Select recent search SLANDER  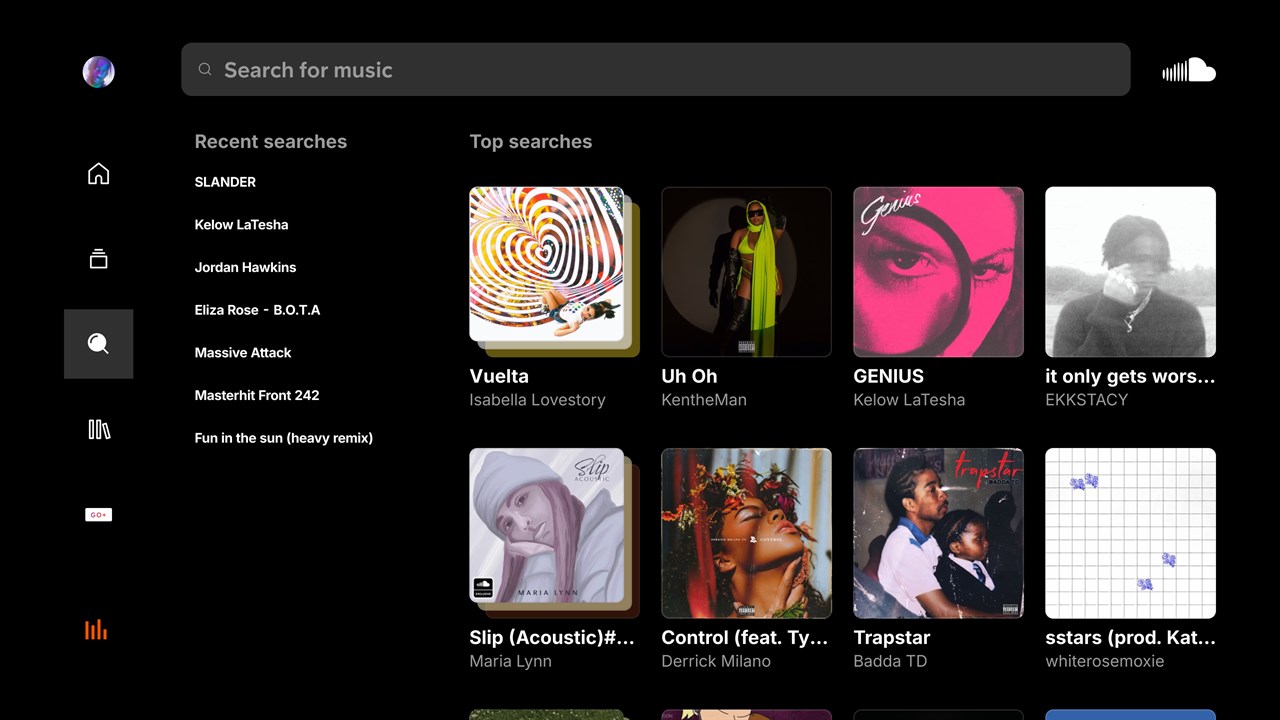coord(225,182)
